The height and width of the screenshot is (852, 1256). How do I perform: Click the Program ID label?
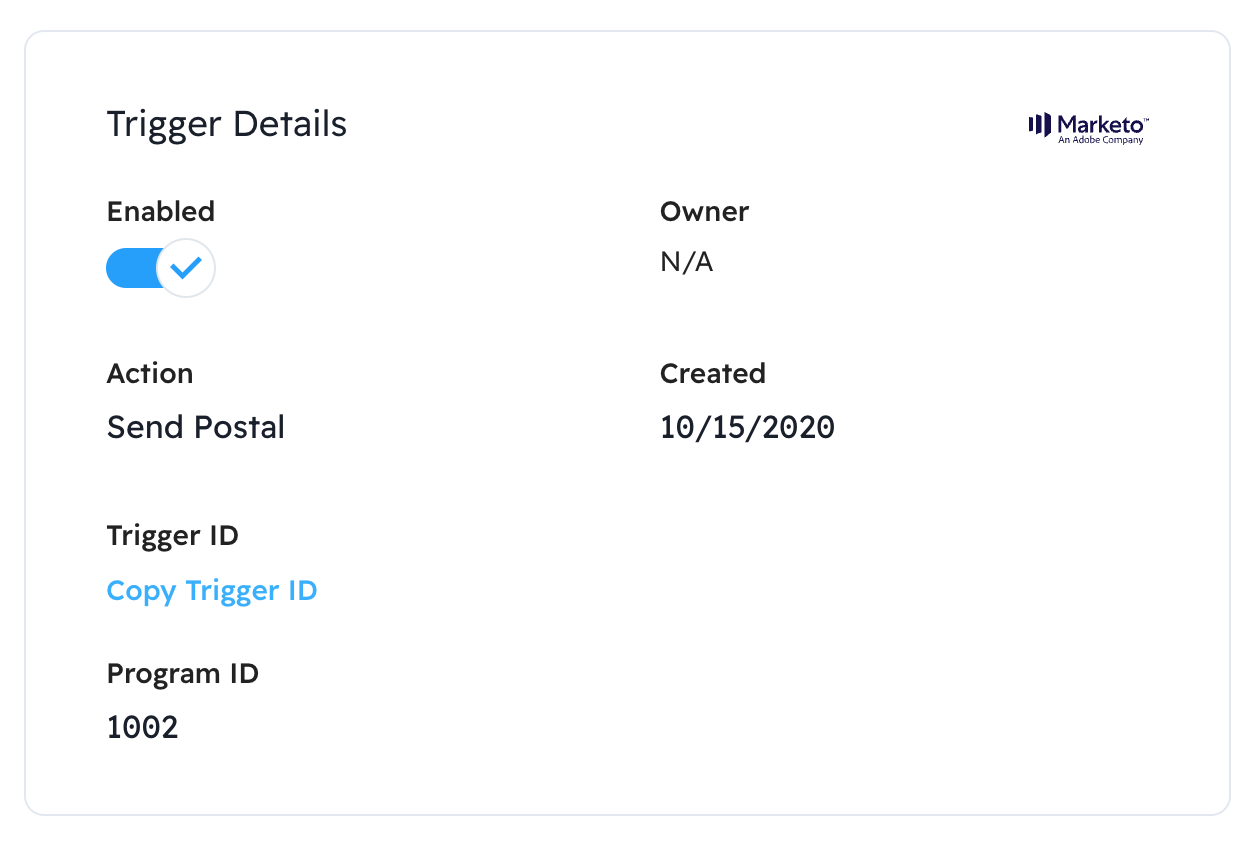click(x=183, y=674)
